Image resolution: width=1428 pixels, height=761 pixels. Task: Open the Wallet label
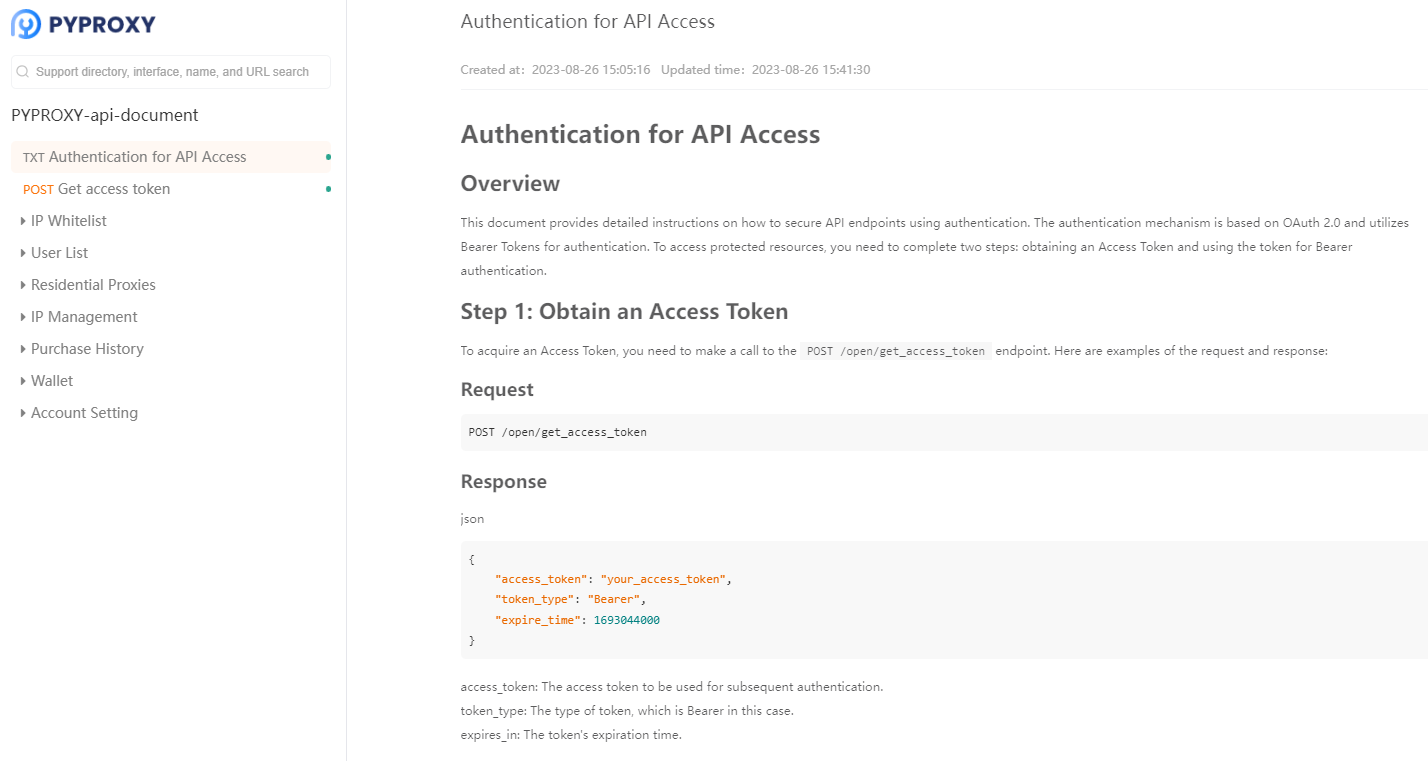click(x=52, y=381)
